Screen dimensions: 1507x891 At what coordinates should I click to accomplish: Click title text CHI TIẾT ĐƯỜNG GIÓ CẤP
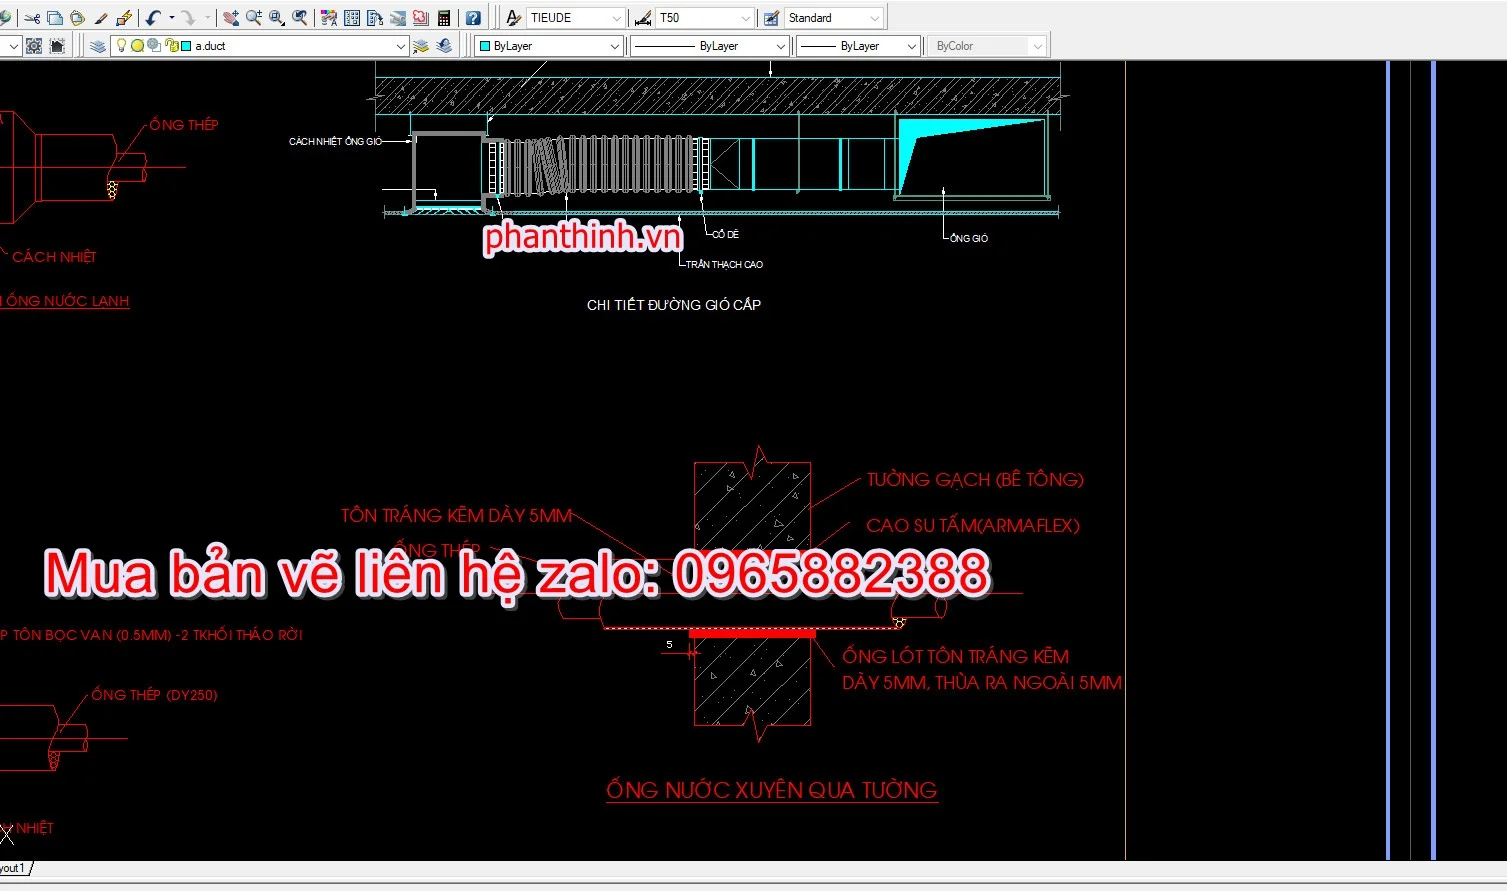click(x=674, y=305)
